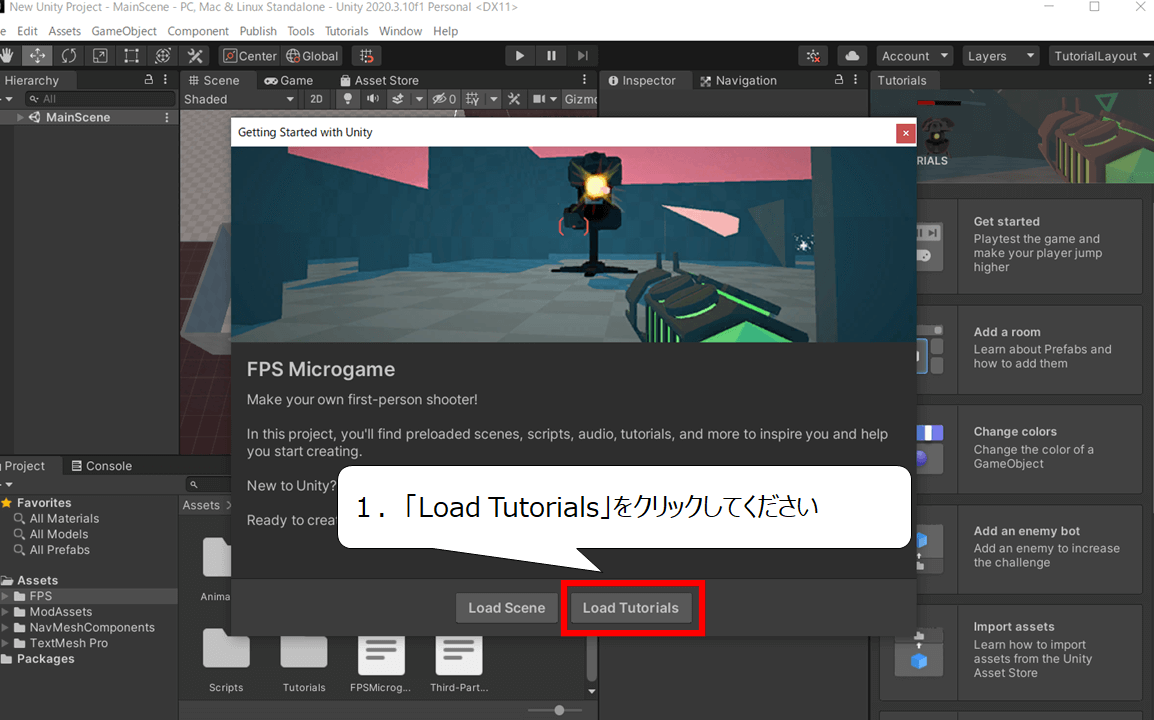The image size is (1154, 720).
Task: Open the Inspector panel's three-dot menu
Action: tap(855, 80)
